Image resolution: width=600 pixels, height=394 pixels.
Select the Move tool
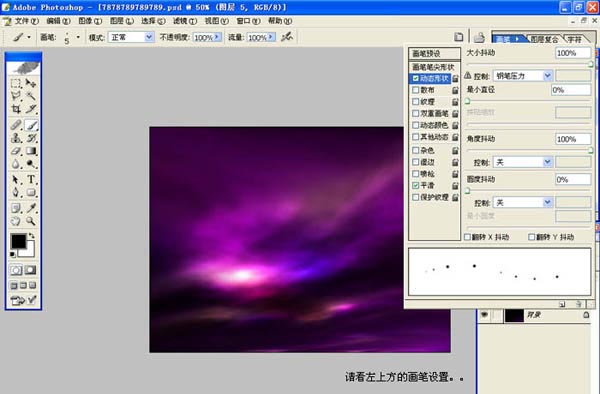(x=31, y=83)
